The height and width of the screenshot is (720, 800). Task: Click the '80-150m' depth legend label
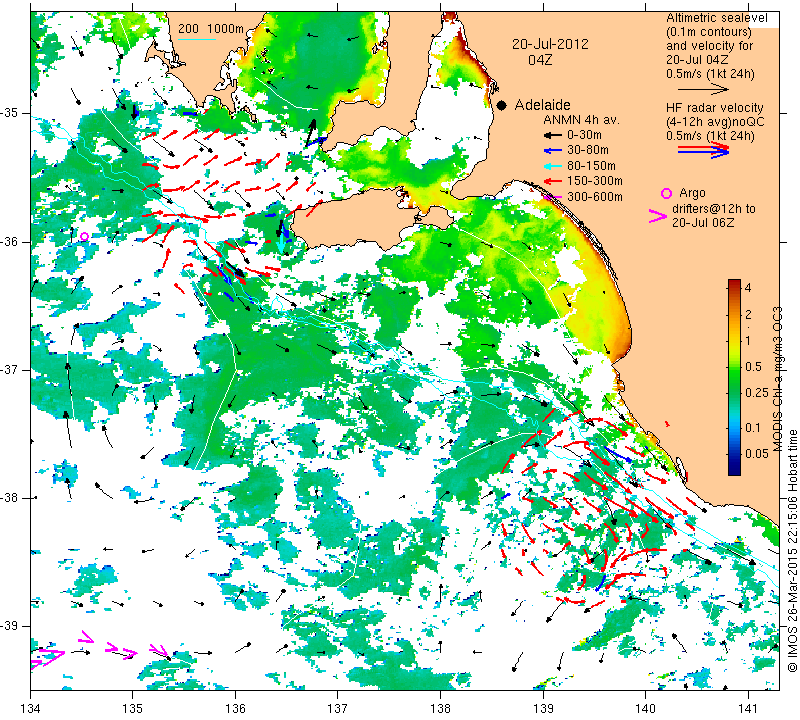click(x=591, y=166)
